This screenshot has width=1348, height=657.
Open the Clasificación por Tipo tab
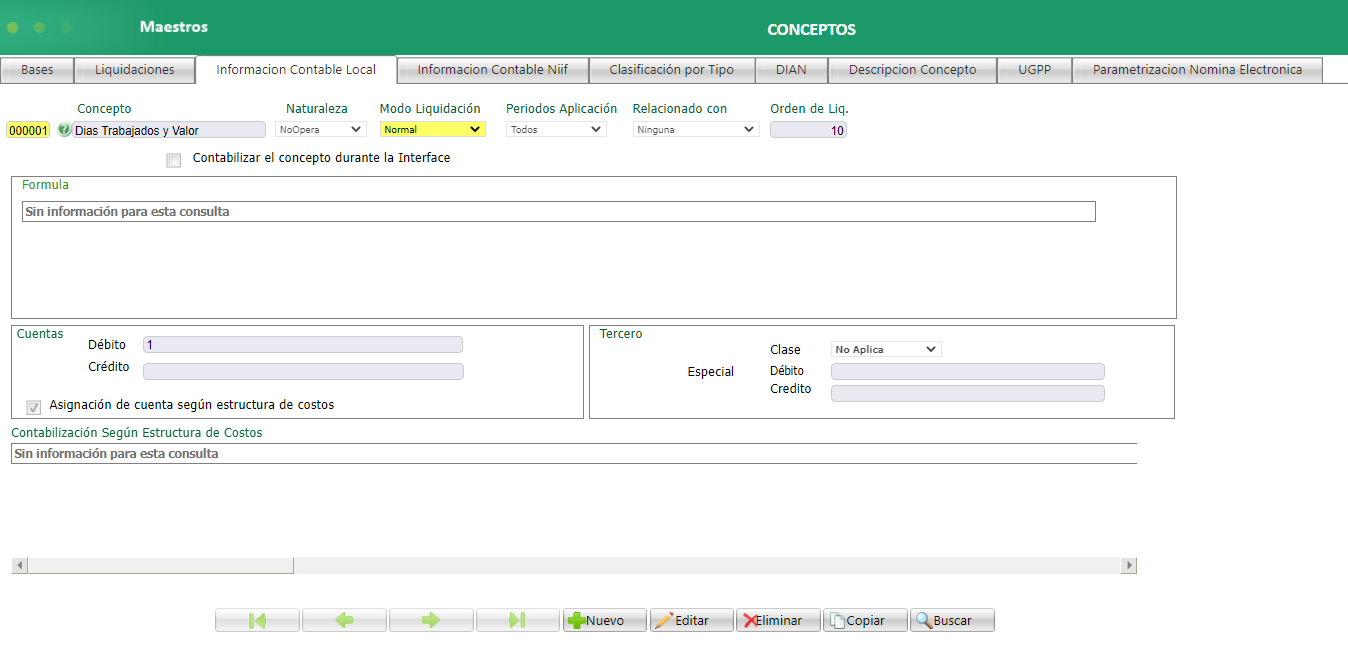(x=672, y=70)
